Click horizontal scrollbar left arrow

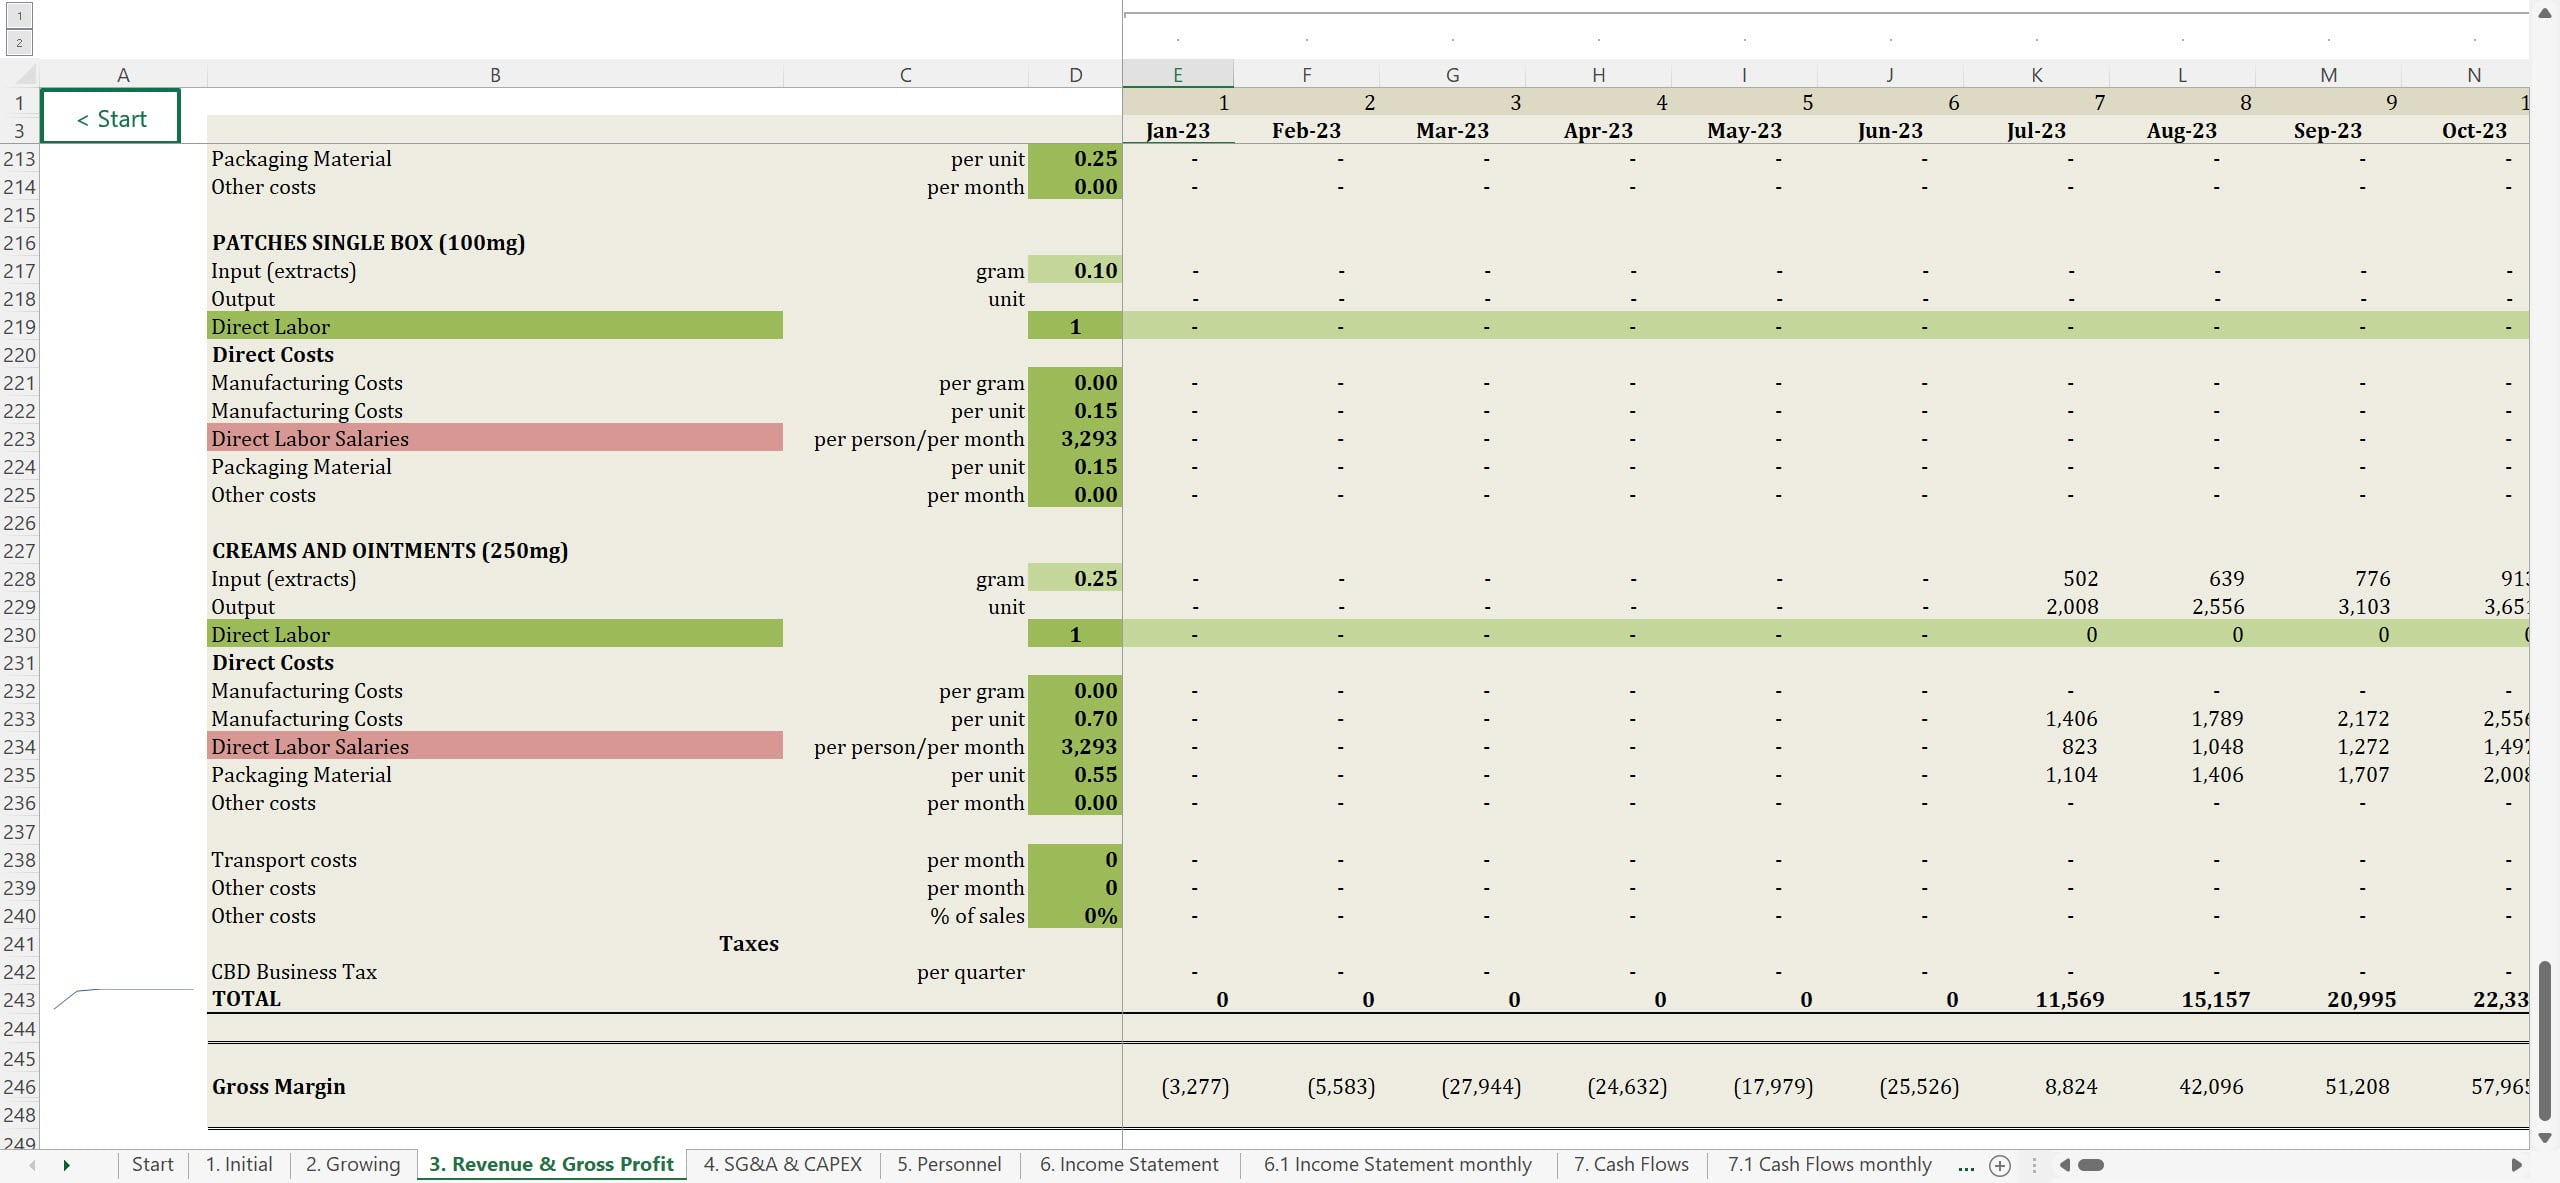pos(2064,1165)
